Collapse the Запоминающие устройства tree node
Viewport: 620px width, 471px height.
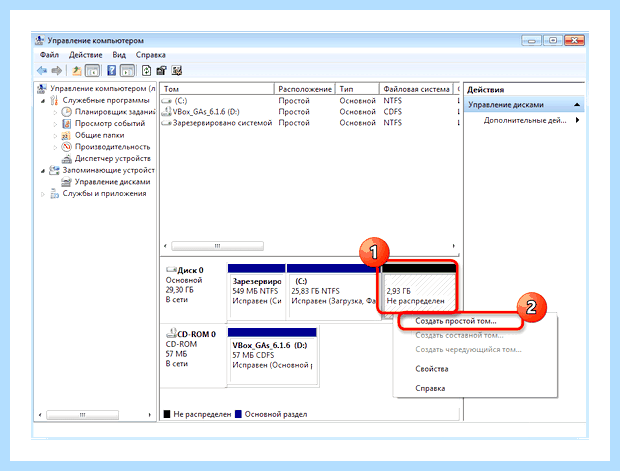point(43,171)
